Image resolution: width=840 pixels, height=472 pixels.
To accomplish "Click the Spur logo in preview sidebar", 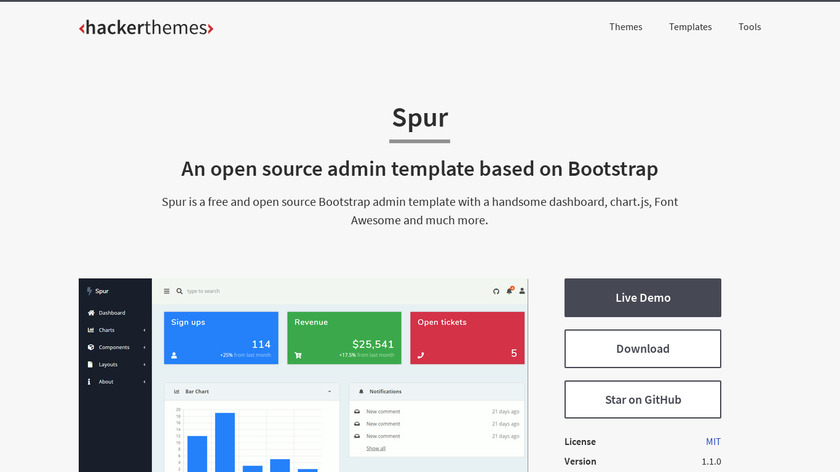I will tap(98, 291).
